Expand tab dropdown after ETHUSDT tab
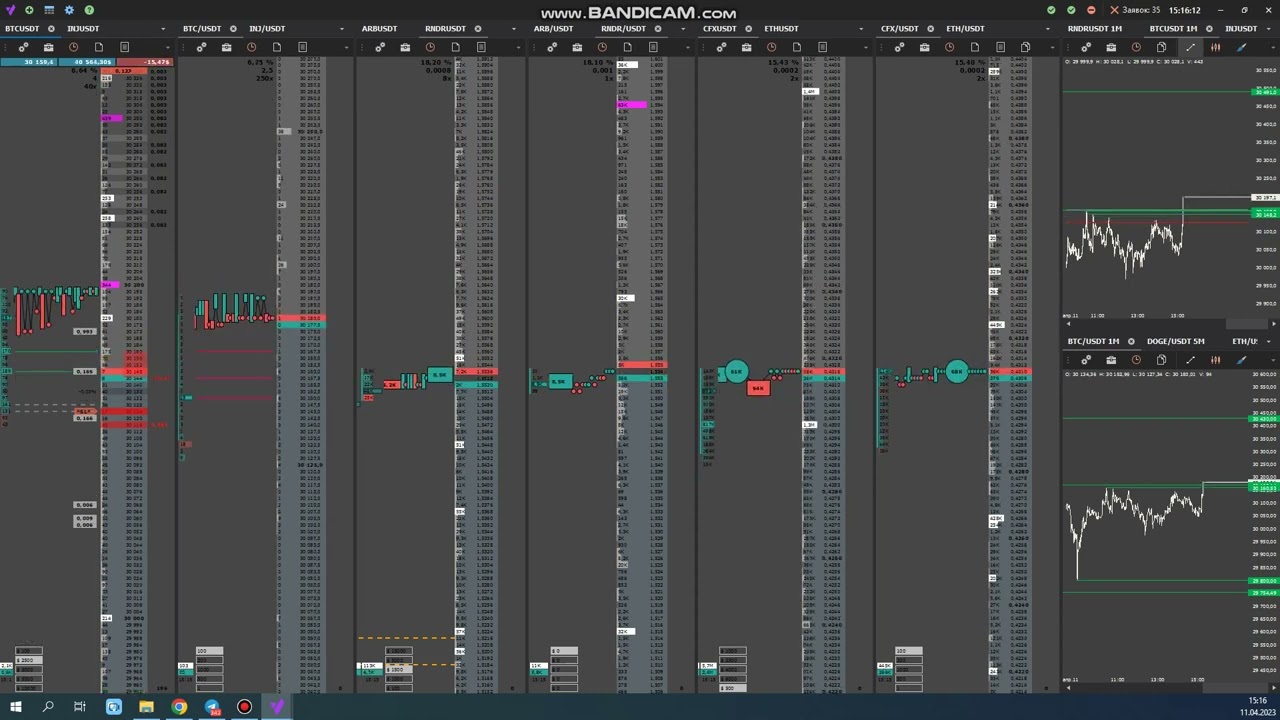1280x720 pixels. coord(859,29)
